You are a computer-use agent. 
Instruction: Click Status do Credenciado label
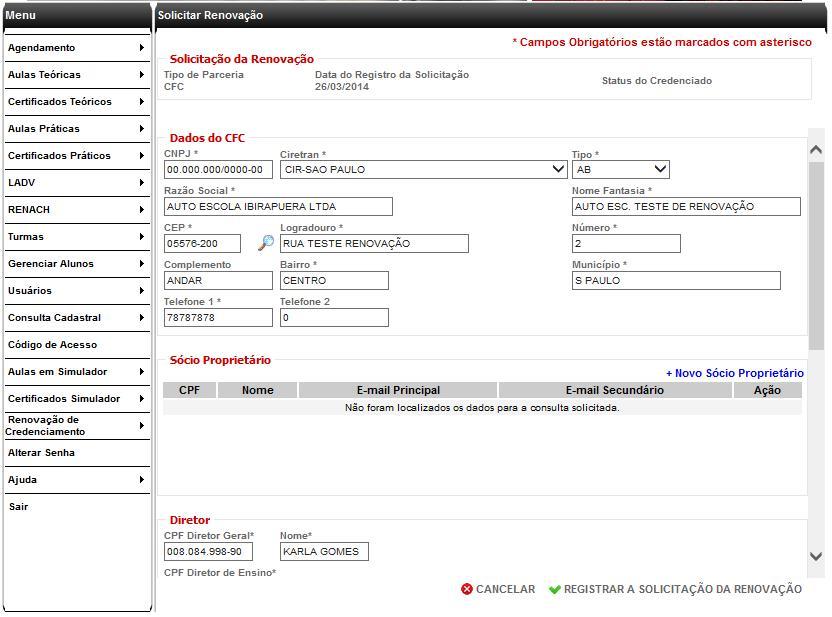click(x=657, y=81)
